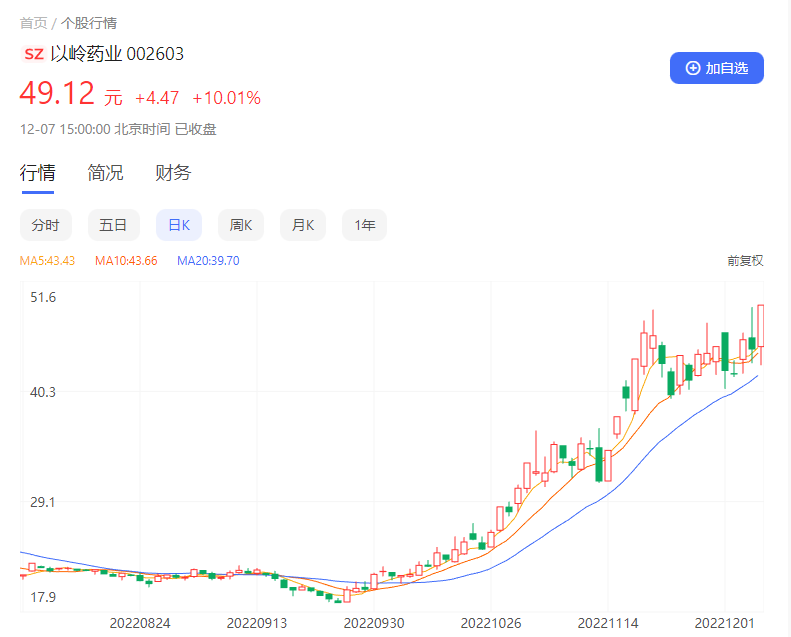Click the current price 49.12
Viewport: 791px width, 637px height.
point(57,93)
